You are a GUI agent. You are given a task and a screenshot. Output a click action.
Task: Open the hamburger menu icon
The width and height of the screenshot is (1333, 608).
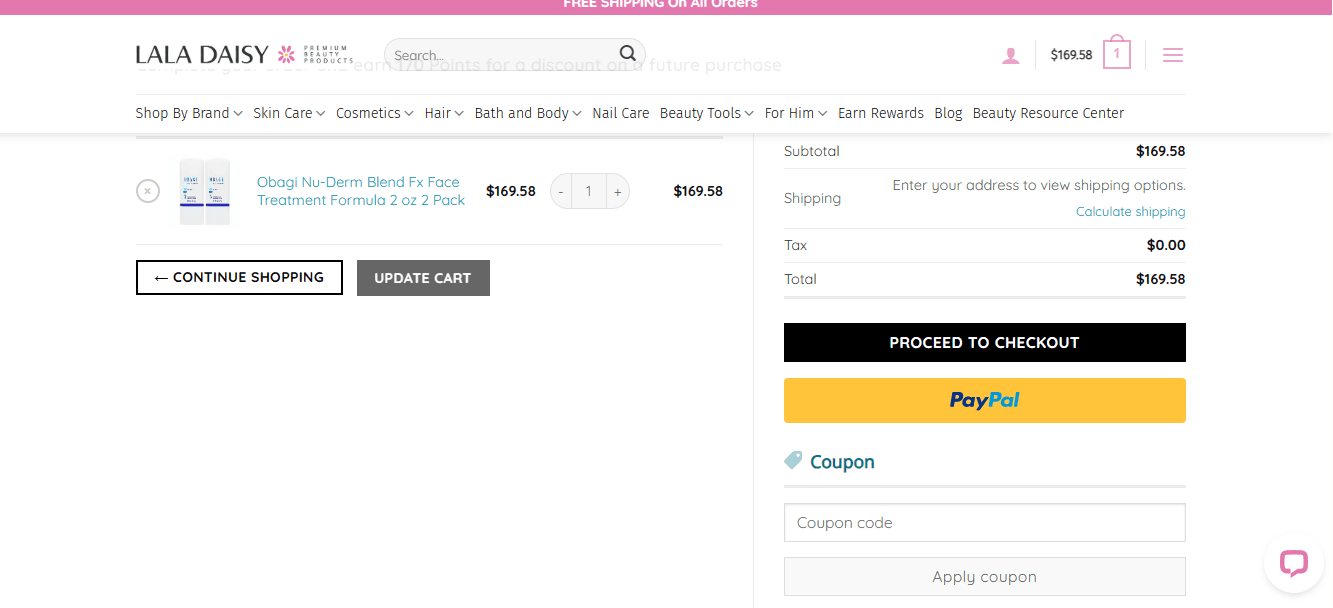(1173, 55)
